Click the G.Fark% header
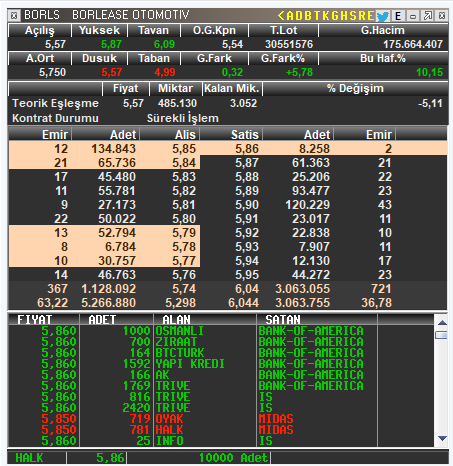This screenshot has height=466, width=453. tap(283, 58)
